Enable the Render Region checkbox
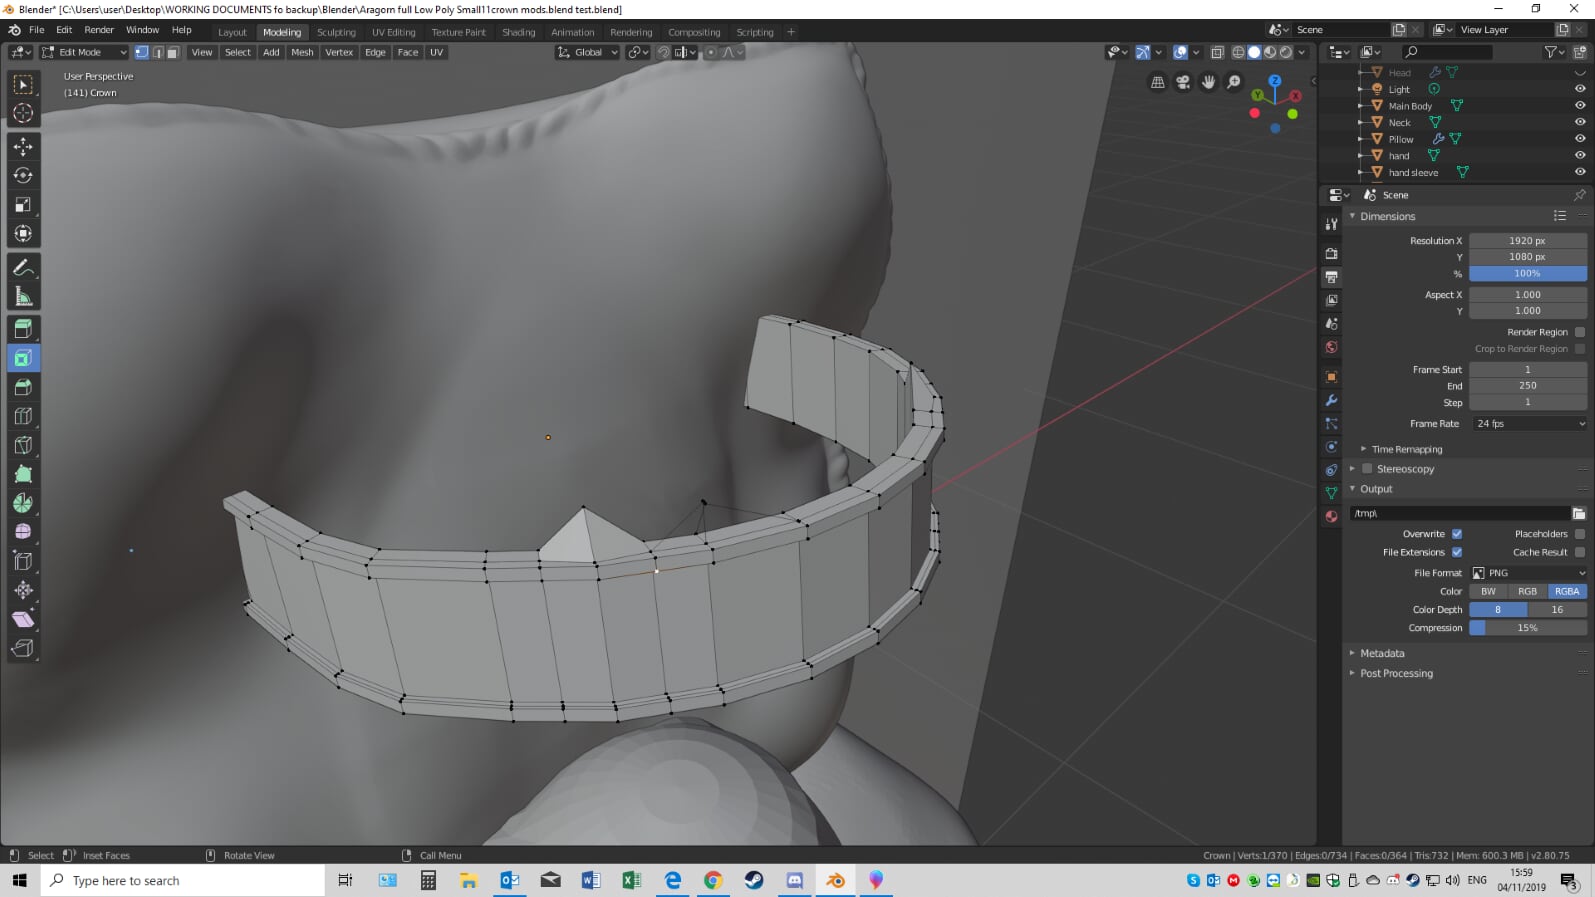This screenshot has height=897, width=1595. [1580, 332]
